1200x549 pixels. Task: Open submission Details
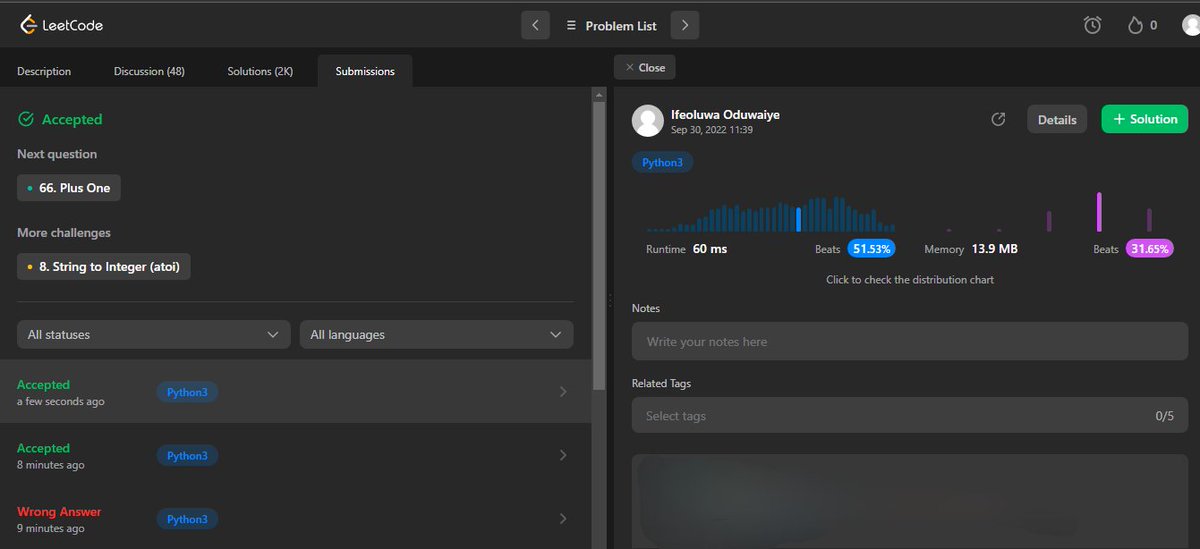click(1057, 119)
